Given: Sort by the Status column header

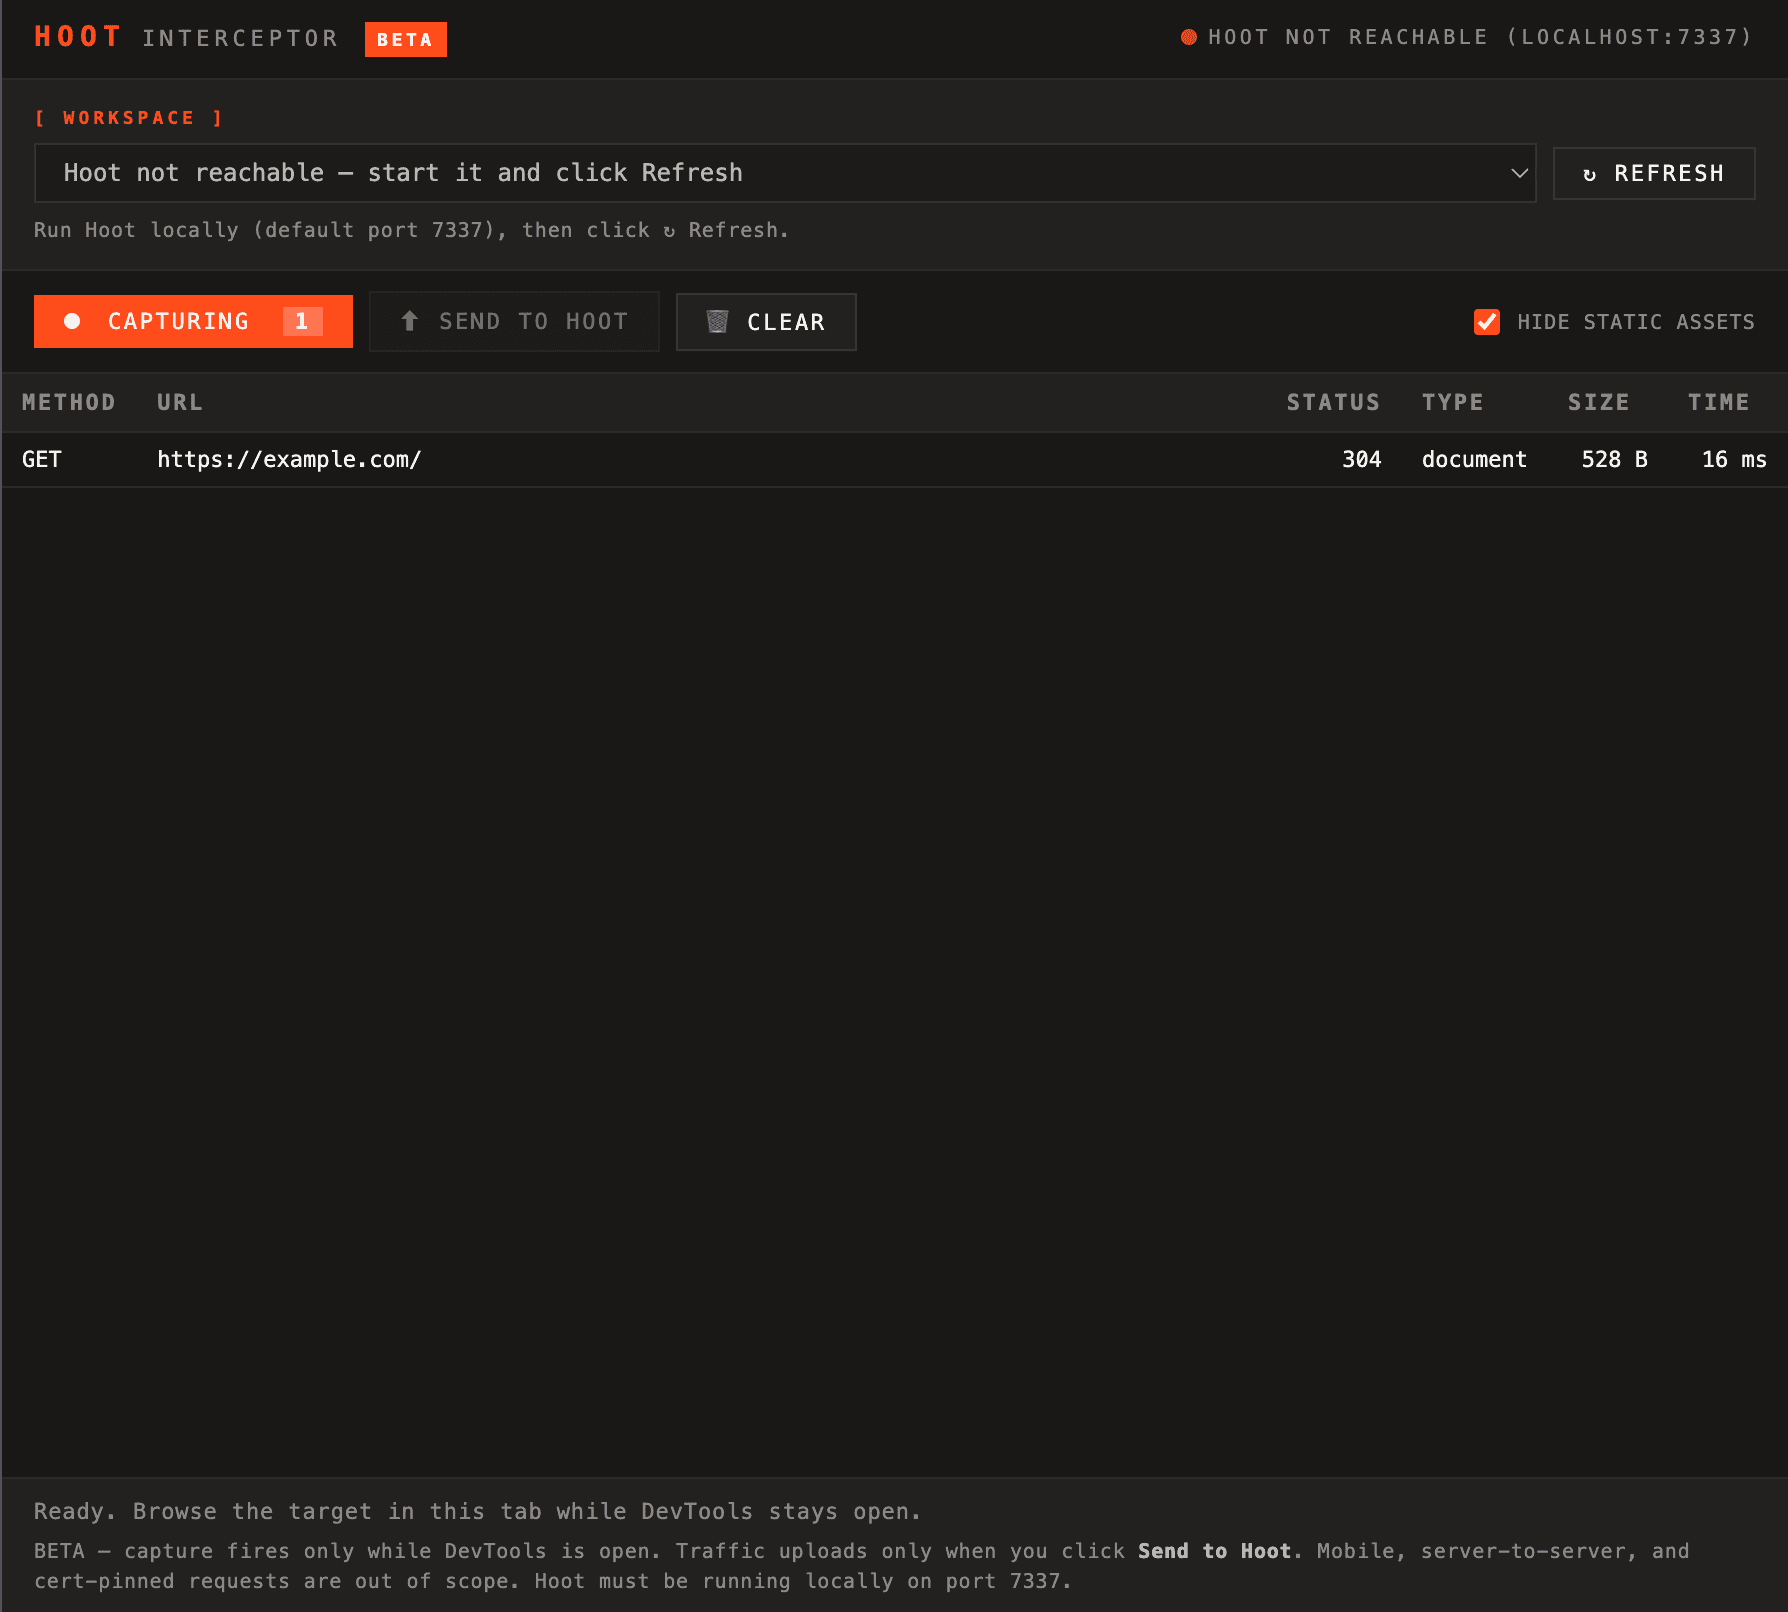Looking at the screenshot, I should point(1333,402).
